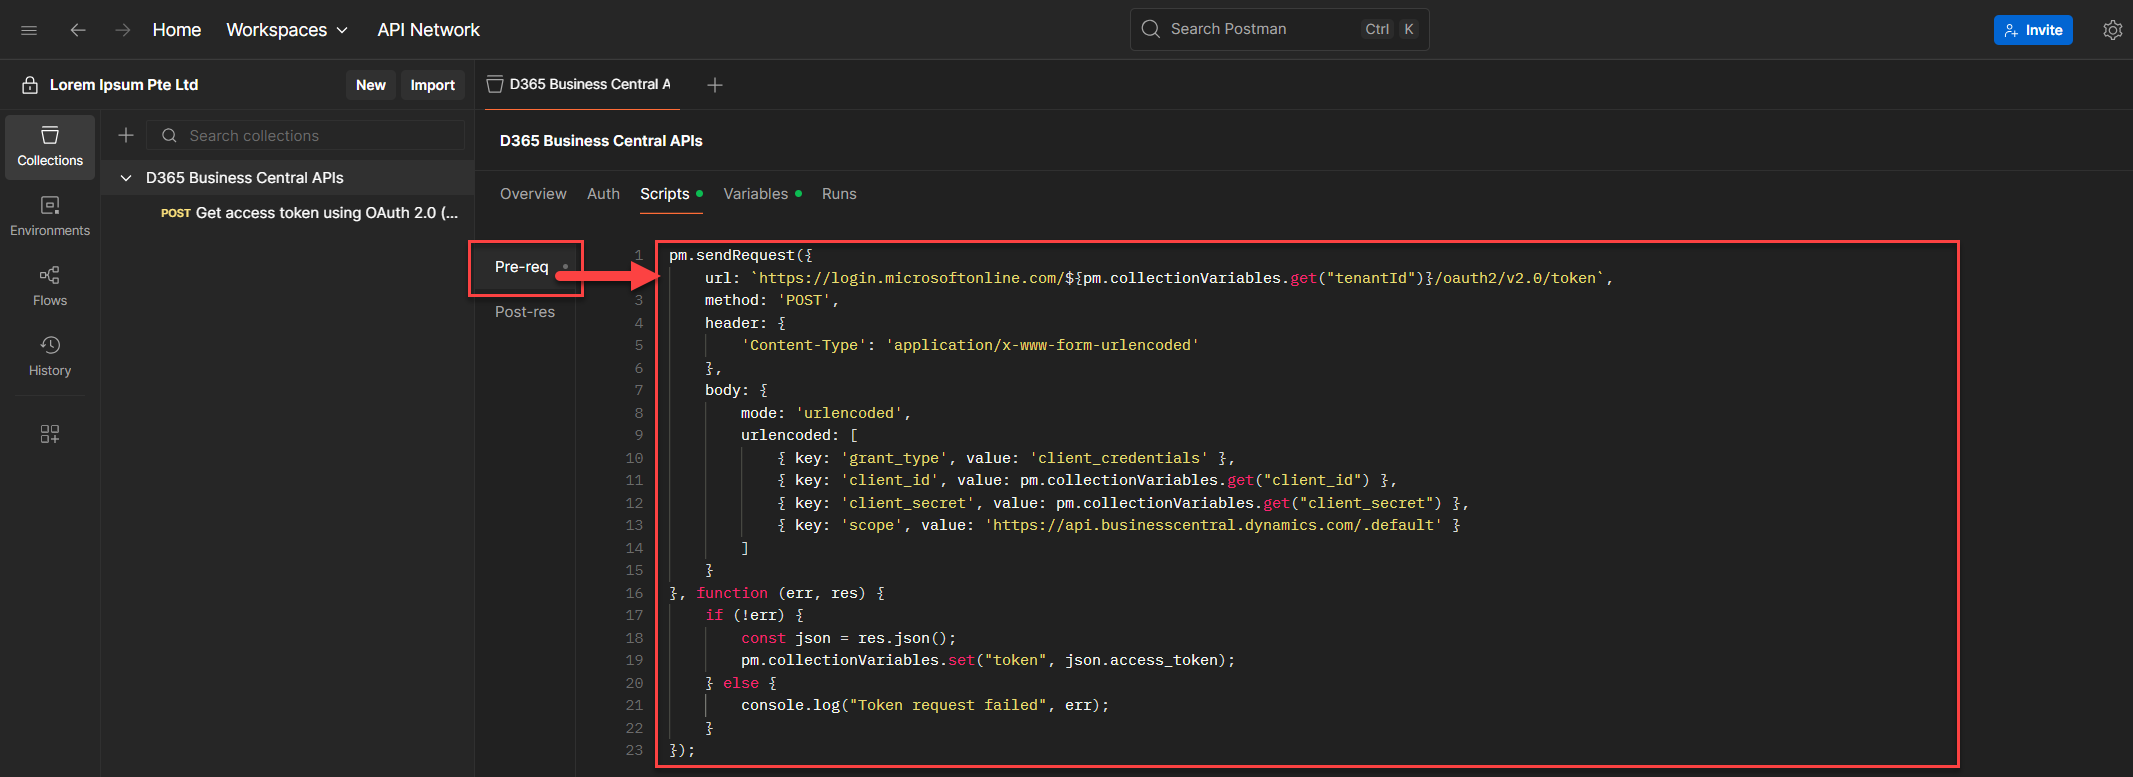The image size is (2133, 777).
Task: Select D365 Business Central APIs collection row
Action: [288, 178]
